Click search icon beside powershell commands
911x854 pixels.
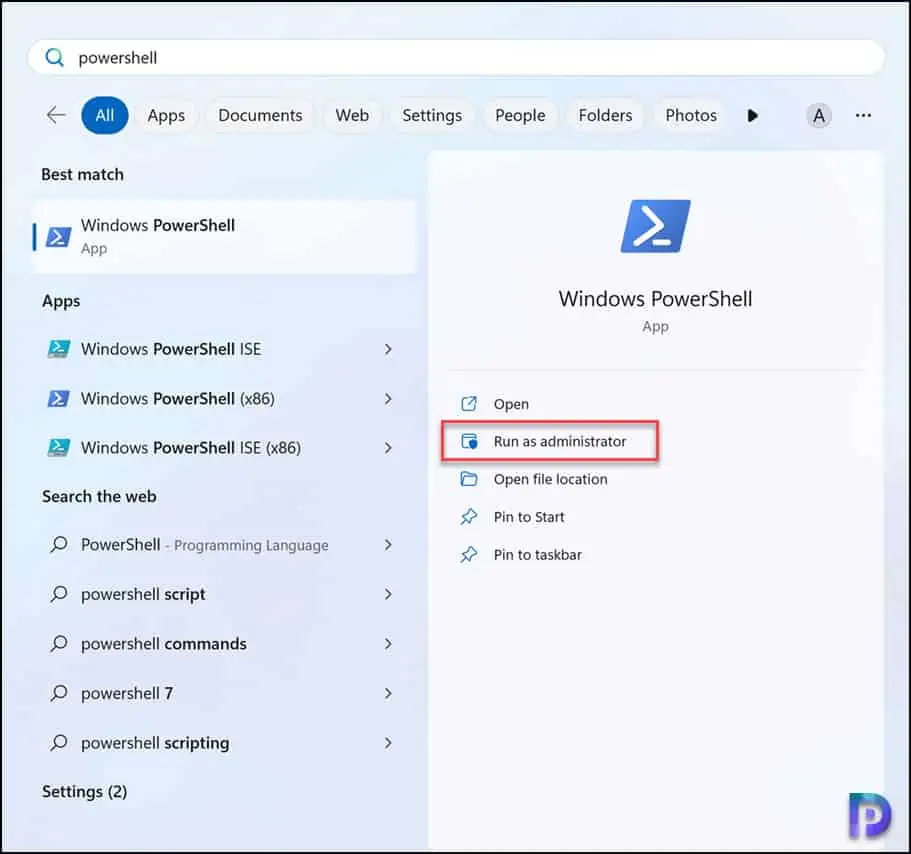tap(59, 644)
